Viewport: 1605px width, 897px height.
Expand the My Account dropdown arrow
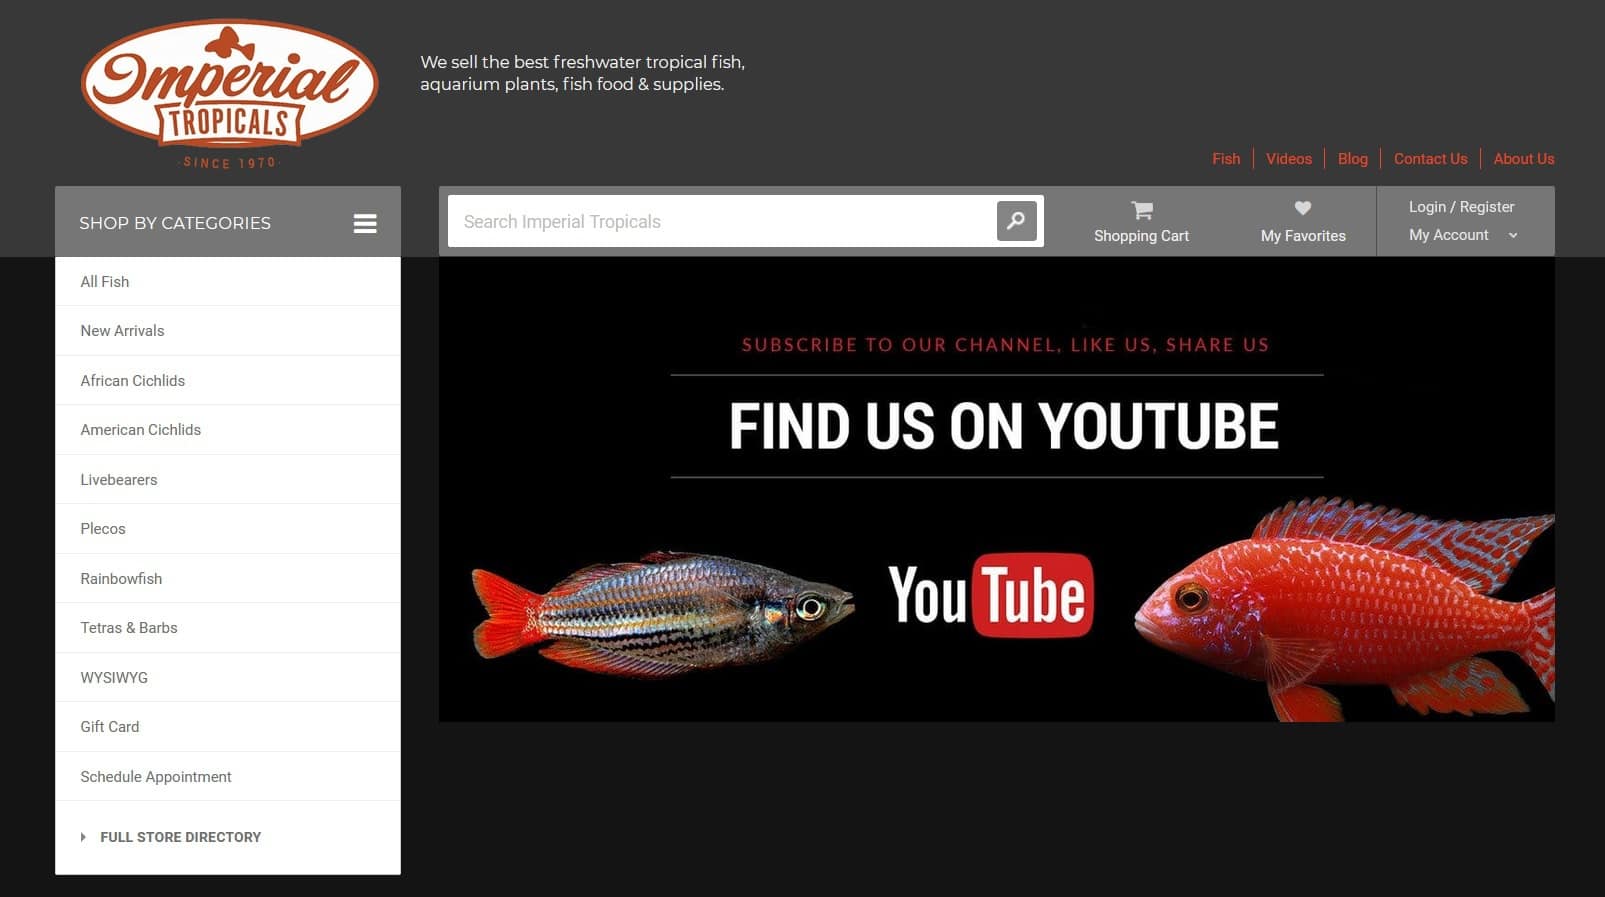[x=1513, y=235]
